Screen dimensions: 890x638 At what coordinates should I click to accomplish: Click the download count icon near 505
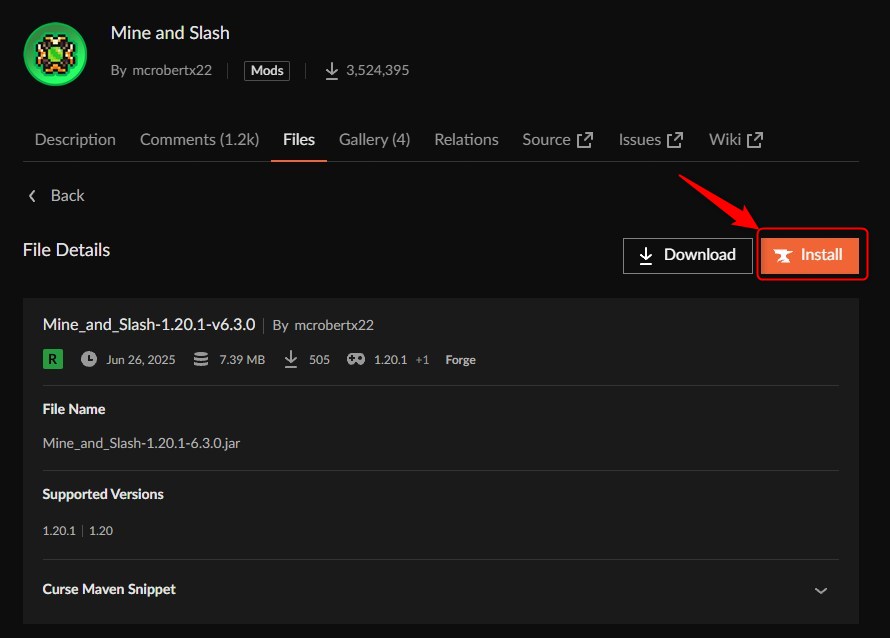click(x=291, y=359)
